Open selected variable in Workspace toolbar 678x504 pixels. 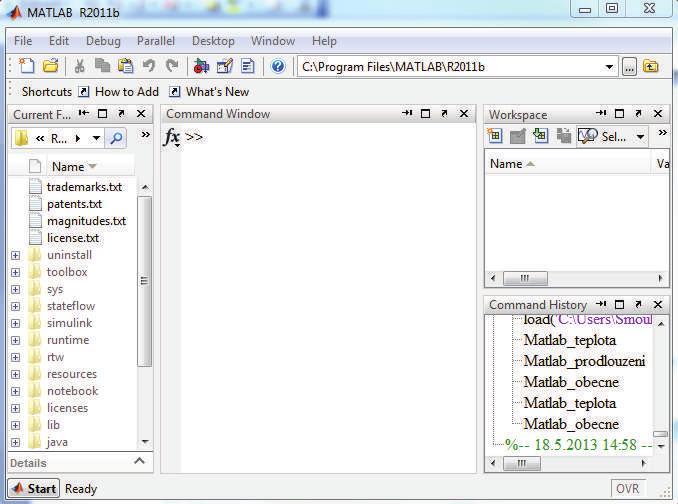click(x=518, y=137)
